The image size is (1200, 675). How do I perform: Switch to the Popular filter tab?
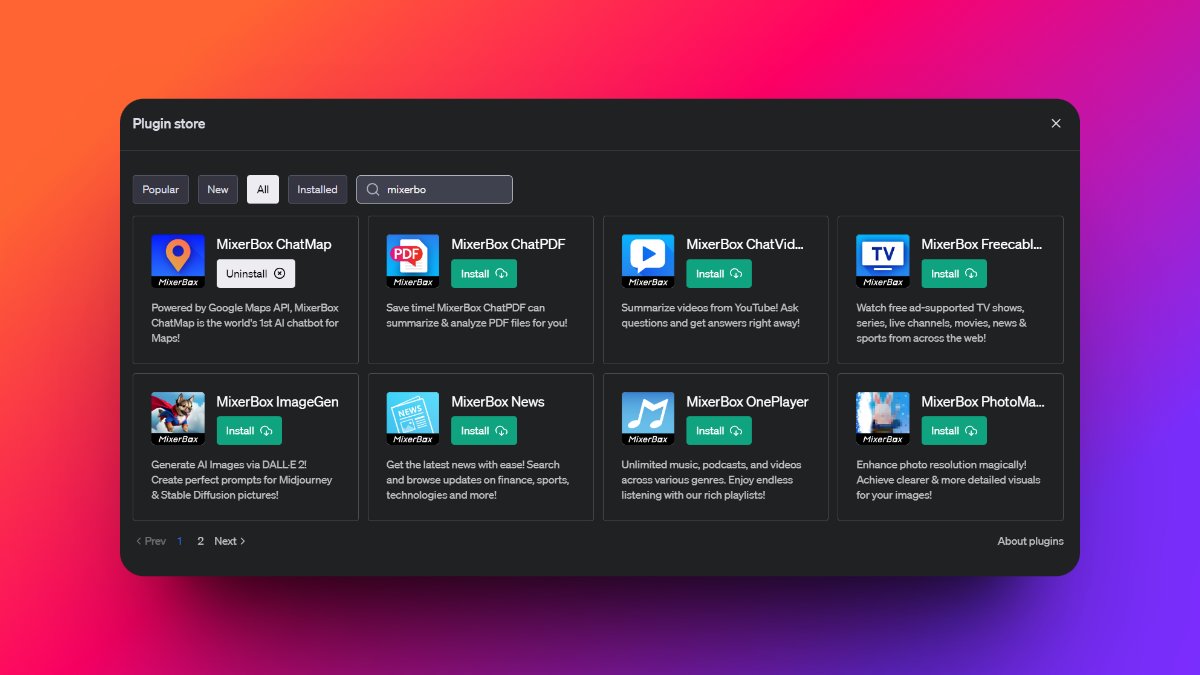pos(161,190)
